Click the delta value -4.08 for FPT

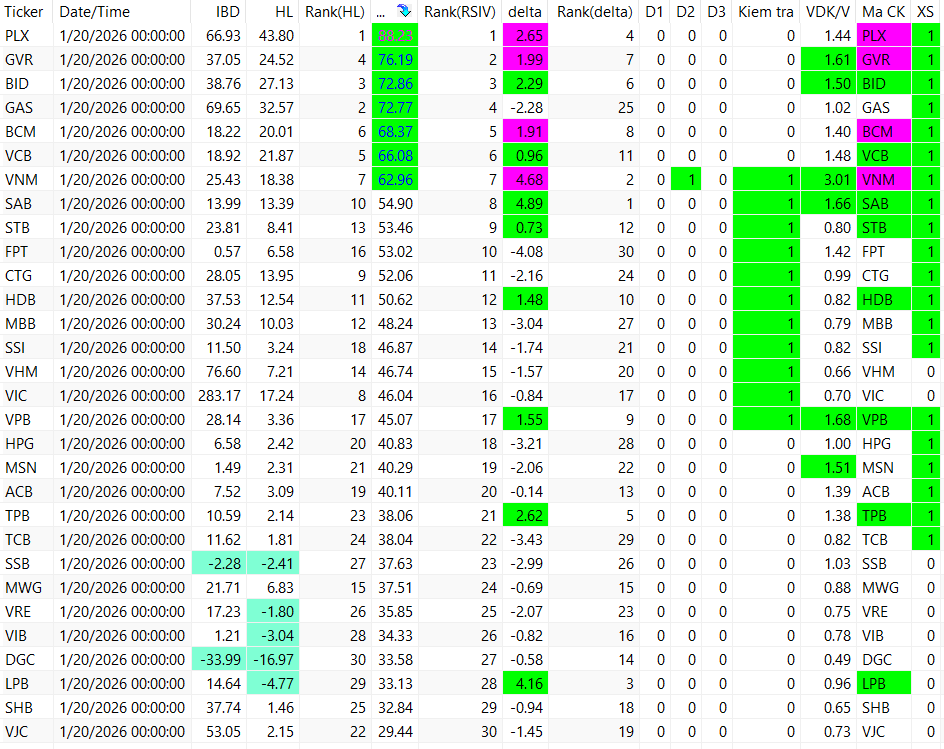click(x=526, y=252)
